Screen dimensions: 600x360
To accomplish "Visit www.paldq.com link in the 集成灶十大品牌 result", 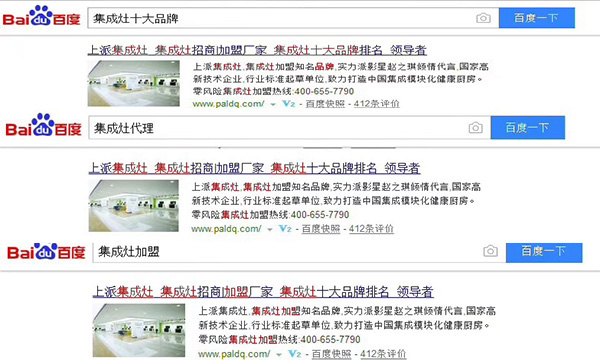I will click(228, 104).
